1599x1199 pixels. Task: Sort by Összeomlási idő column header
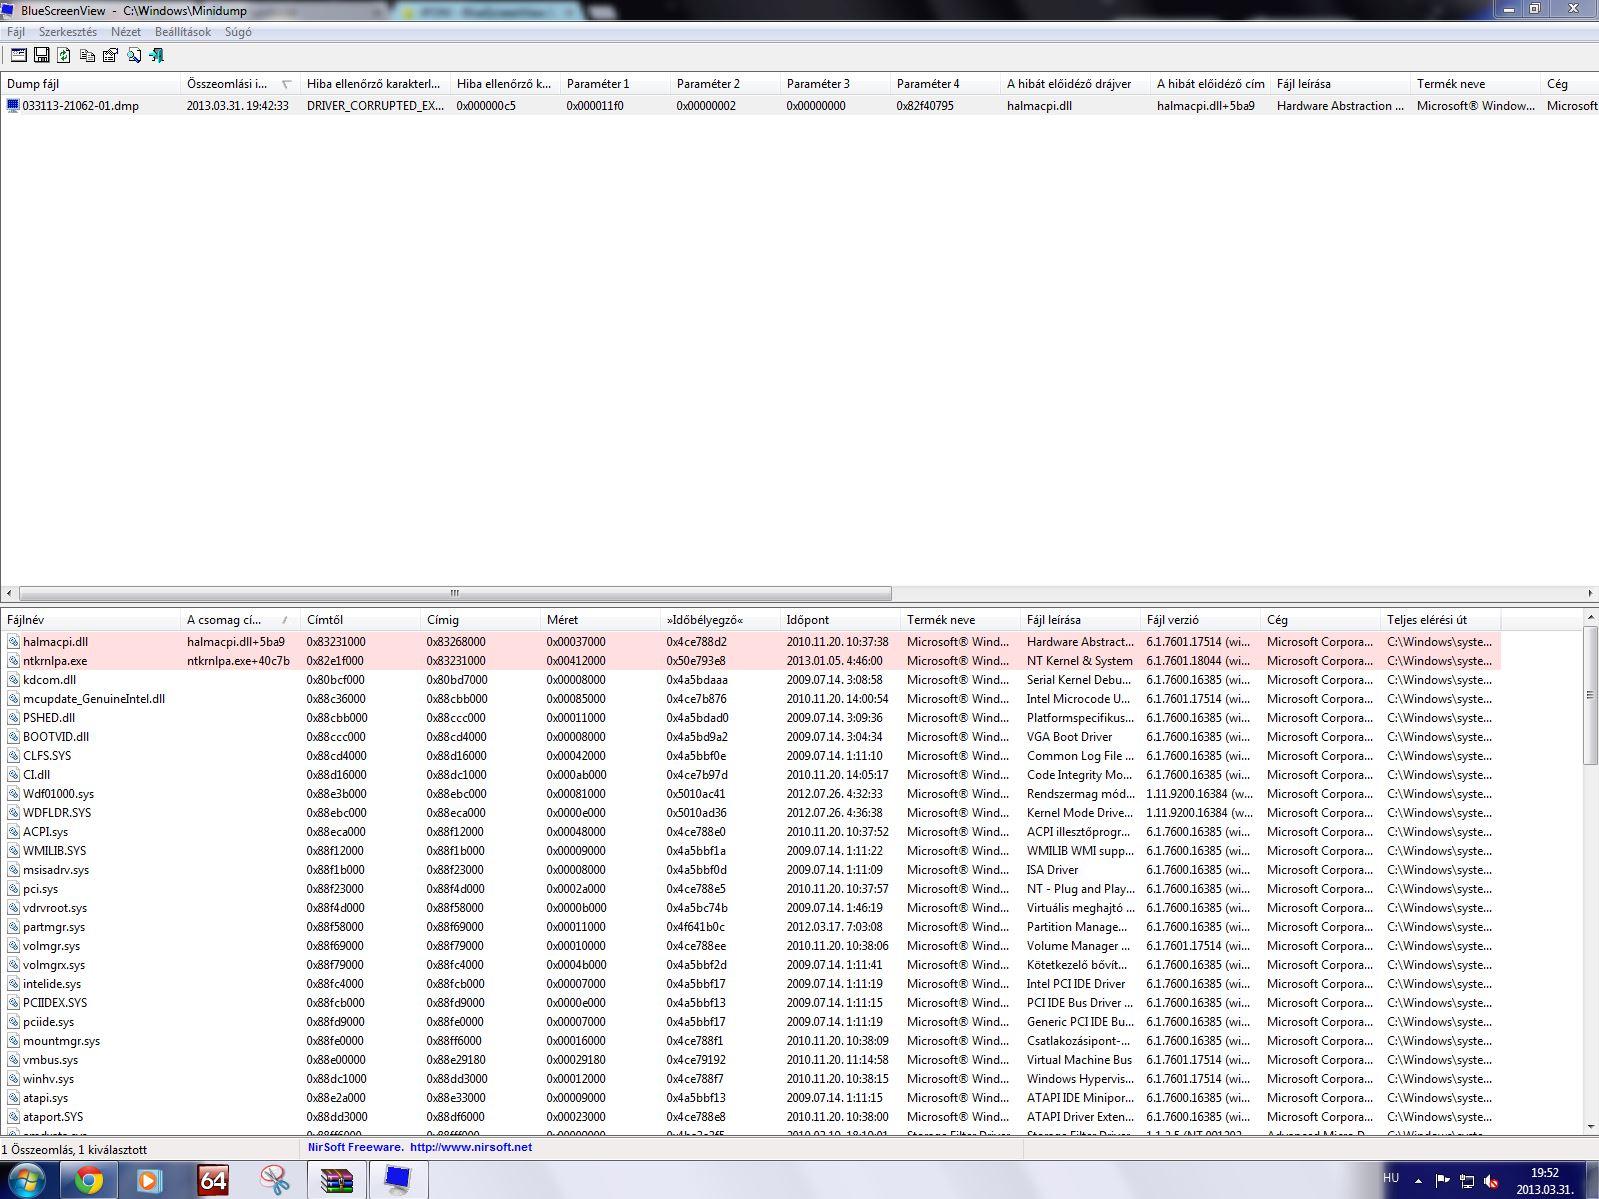click(240, 84)
